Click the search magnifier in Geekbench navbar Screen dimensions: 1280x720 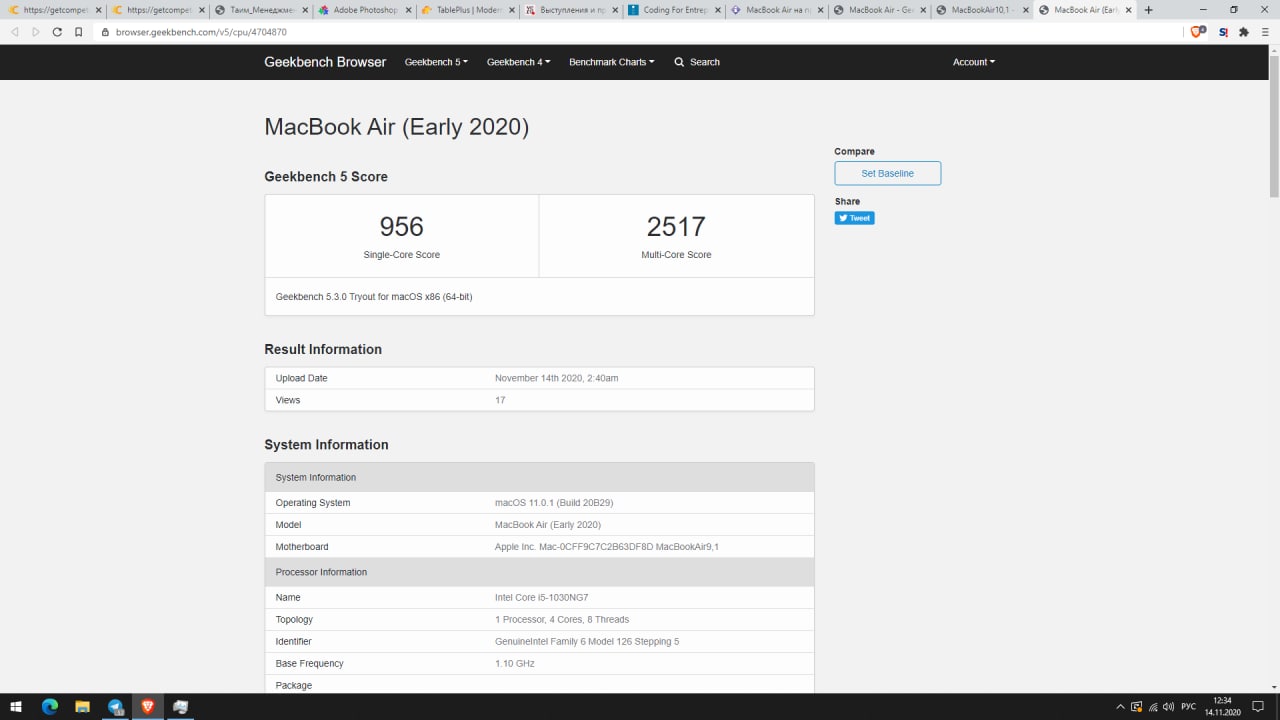[679, 62]
